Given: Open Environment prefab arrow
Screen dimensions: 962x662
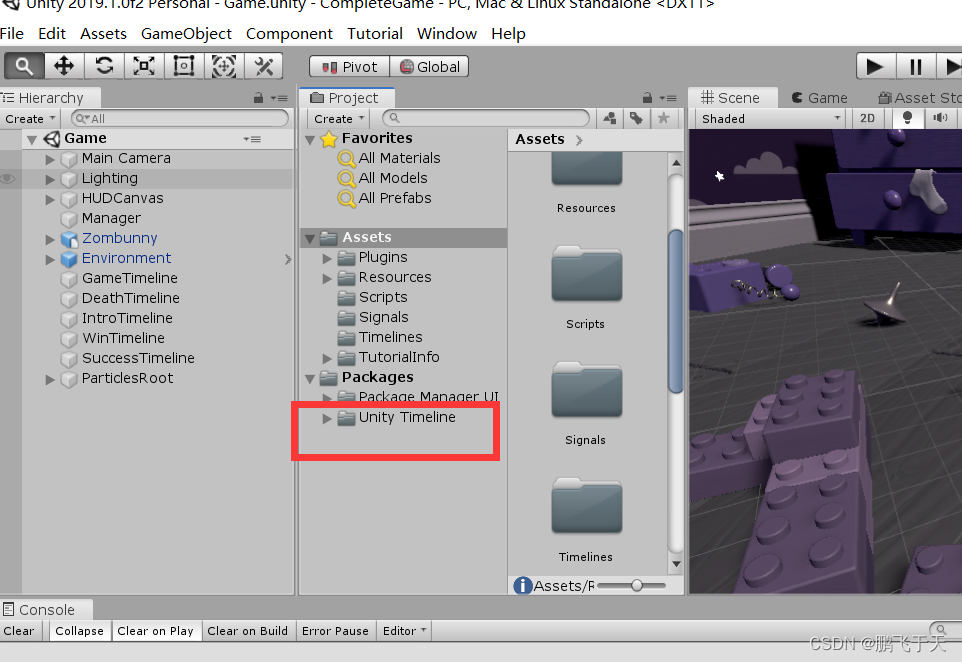Looking at the screenshot, I should 288,260.
